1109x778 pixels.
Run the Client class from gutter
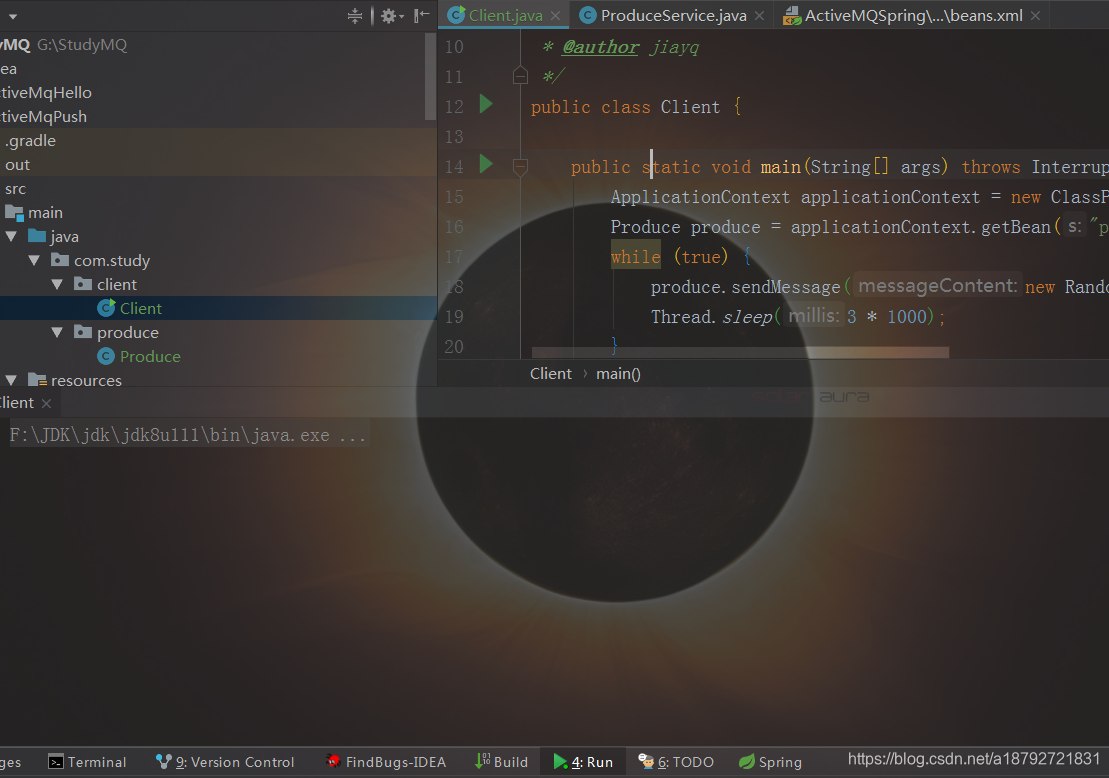click(486, 105)
